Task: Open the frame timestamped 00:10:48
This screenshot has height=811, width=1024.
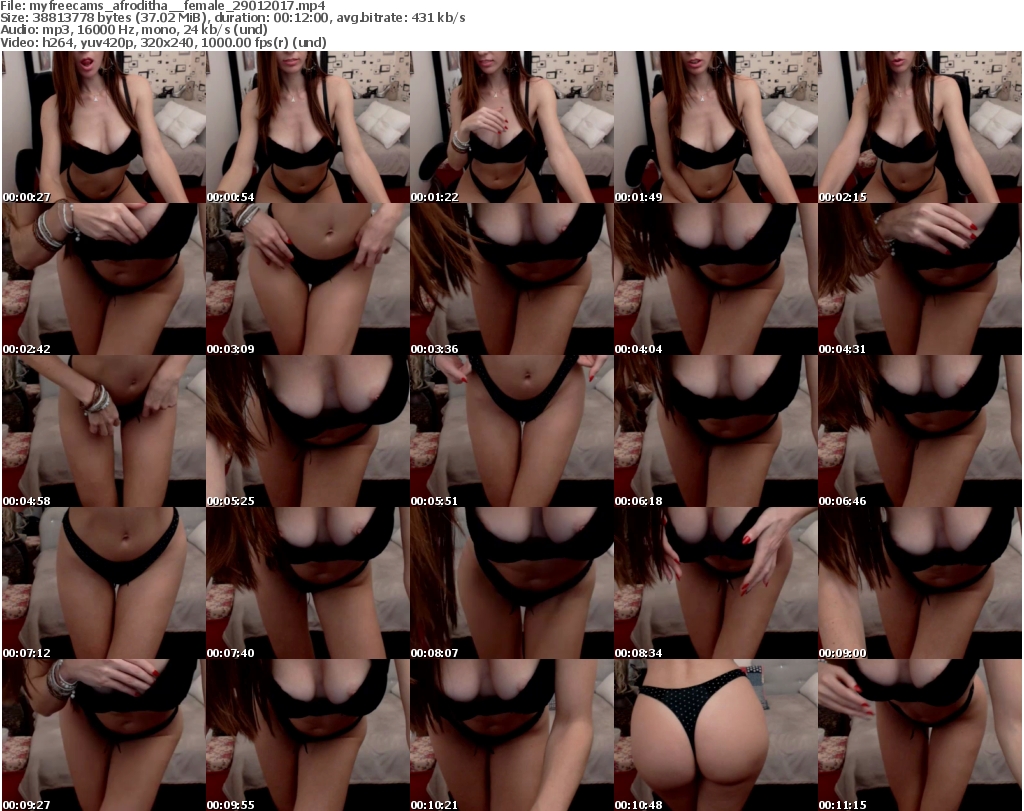Action: pyautogui.click(x=715, y=736)
